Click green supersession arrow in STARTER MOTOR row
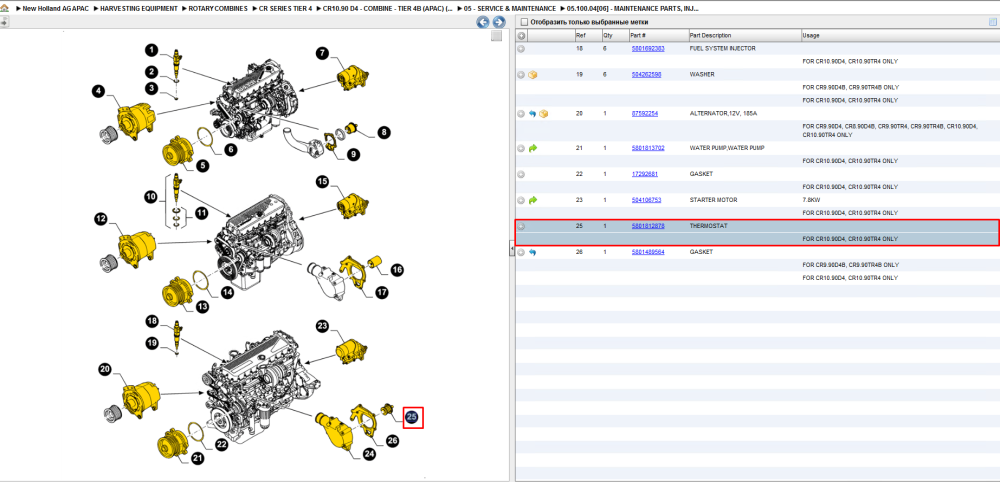Viewport: 1000px width, 482px height. [x=533, y=200]
